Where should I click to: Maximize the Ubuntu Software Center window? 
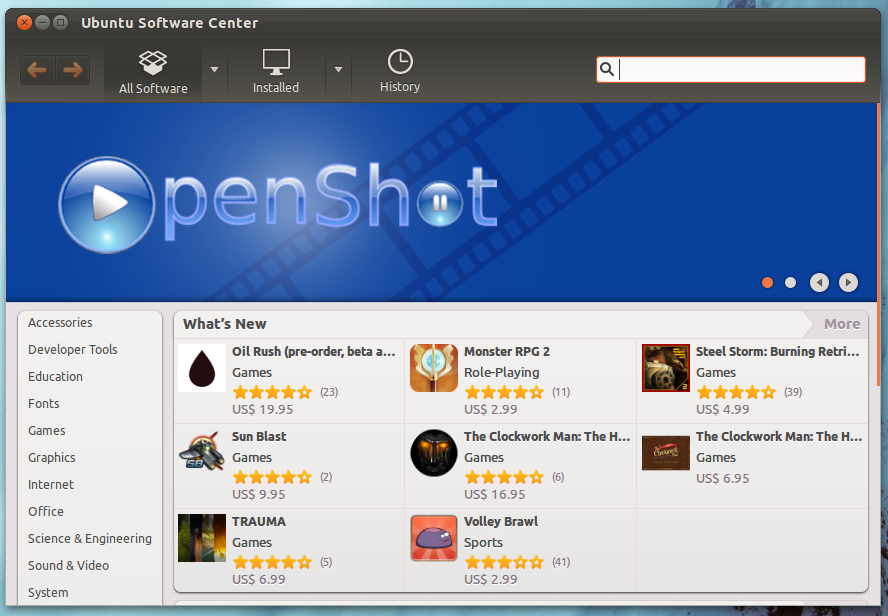tap(60, 23)
